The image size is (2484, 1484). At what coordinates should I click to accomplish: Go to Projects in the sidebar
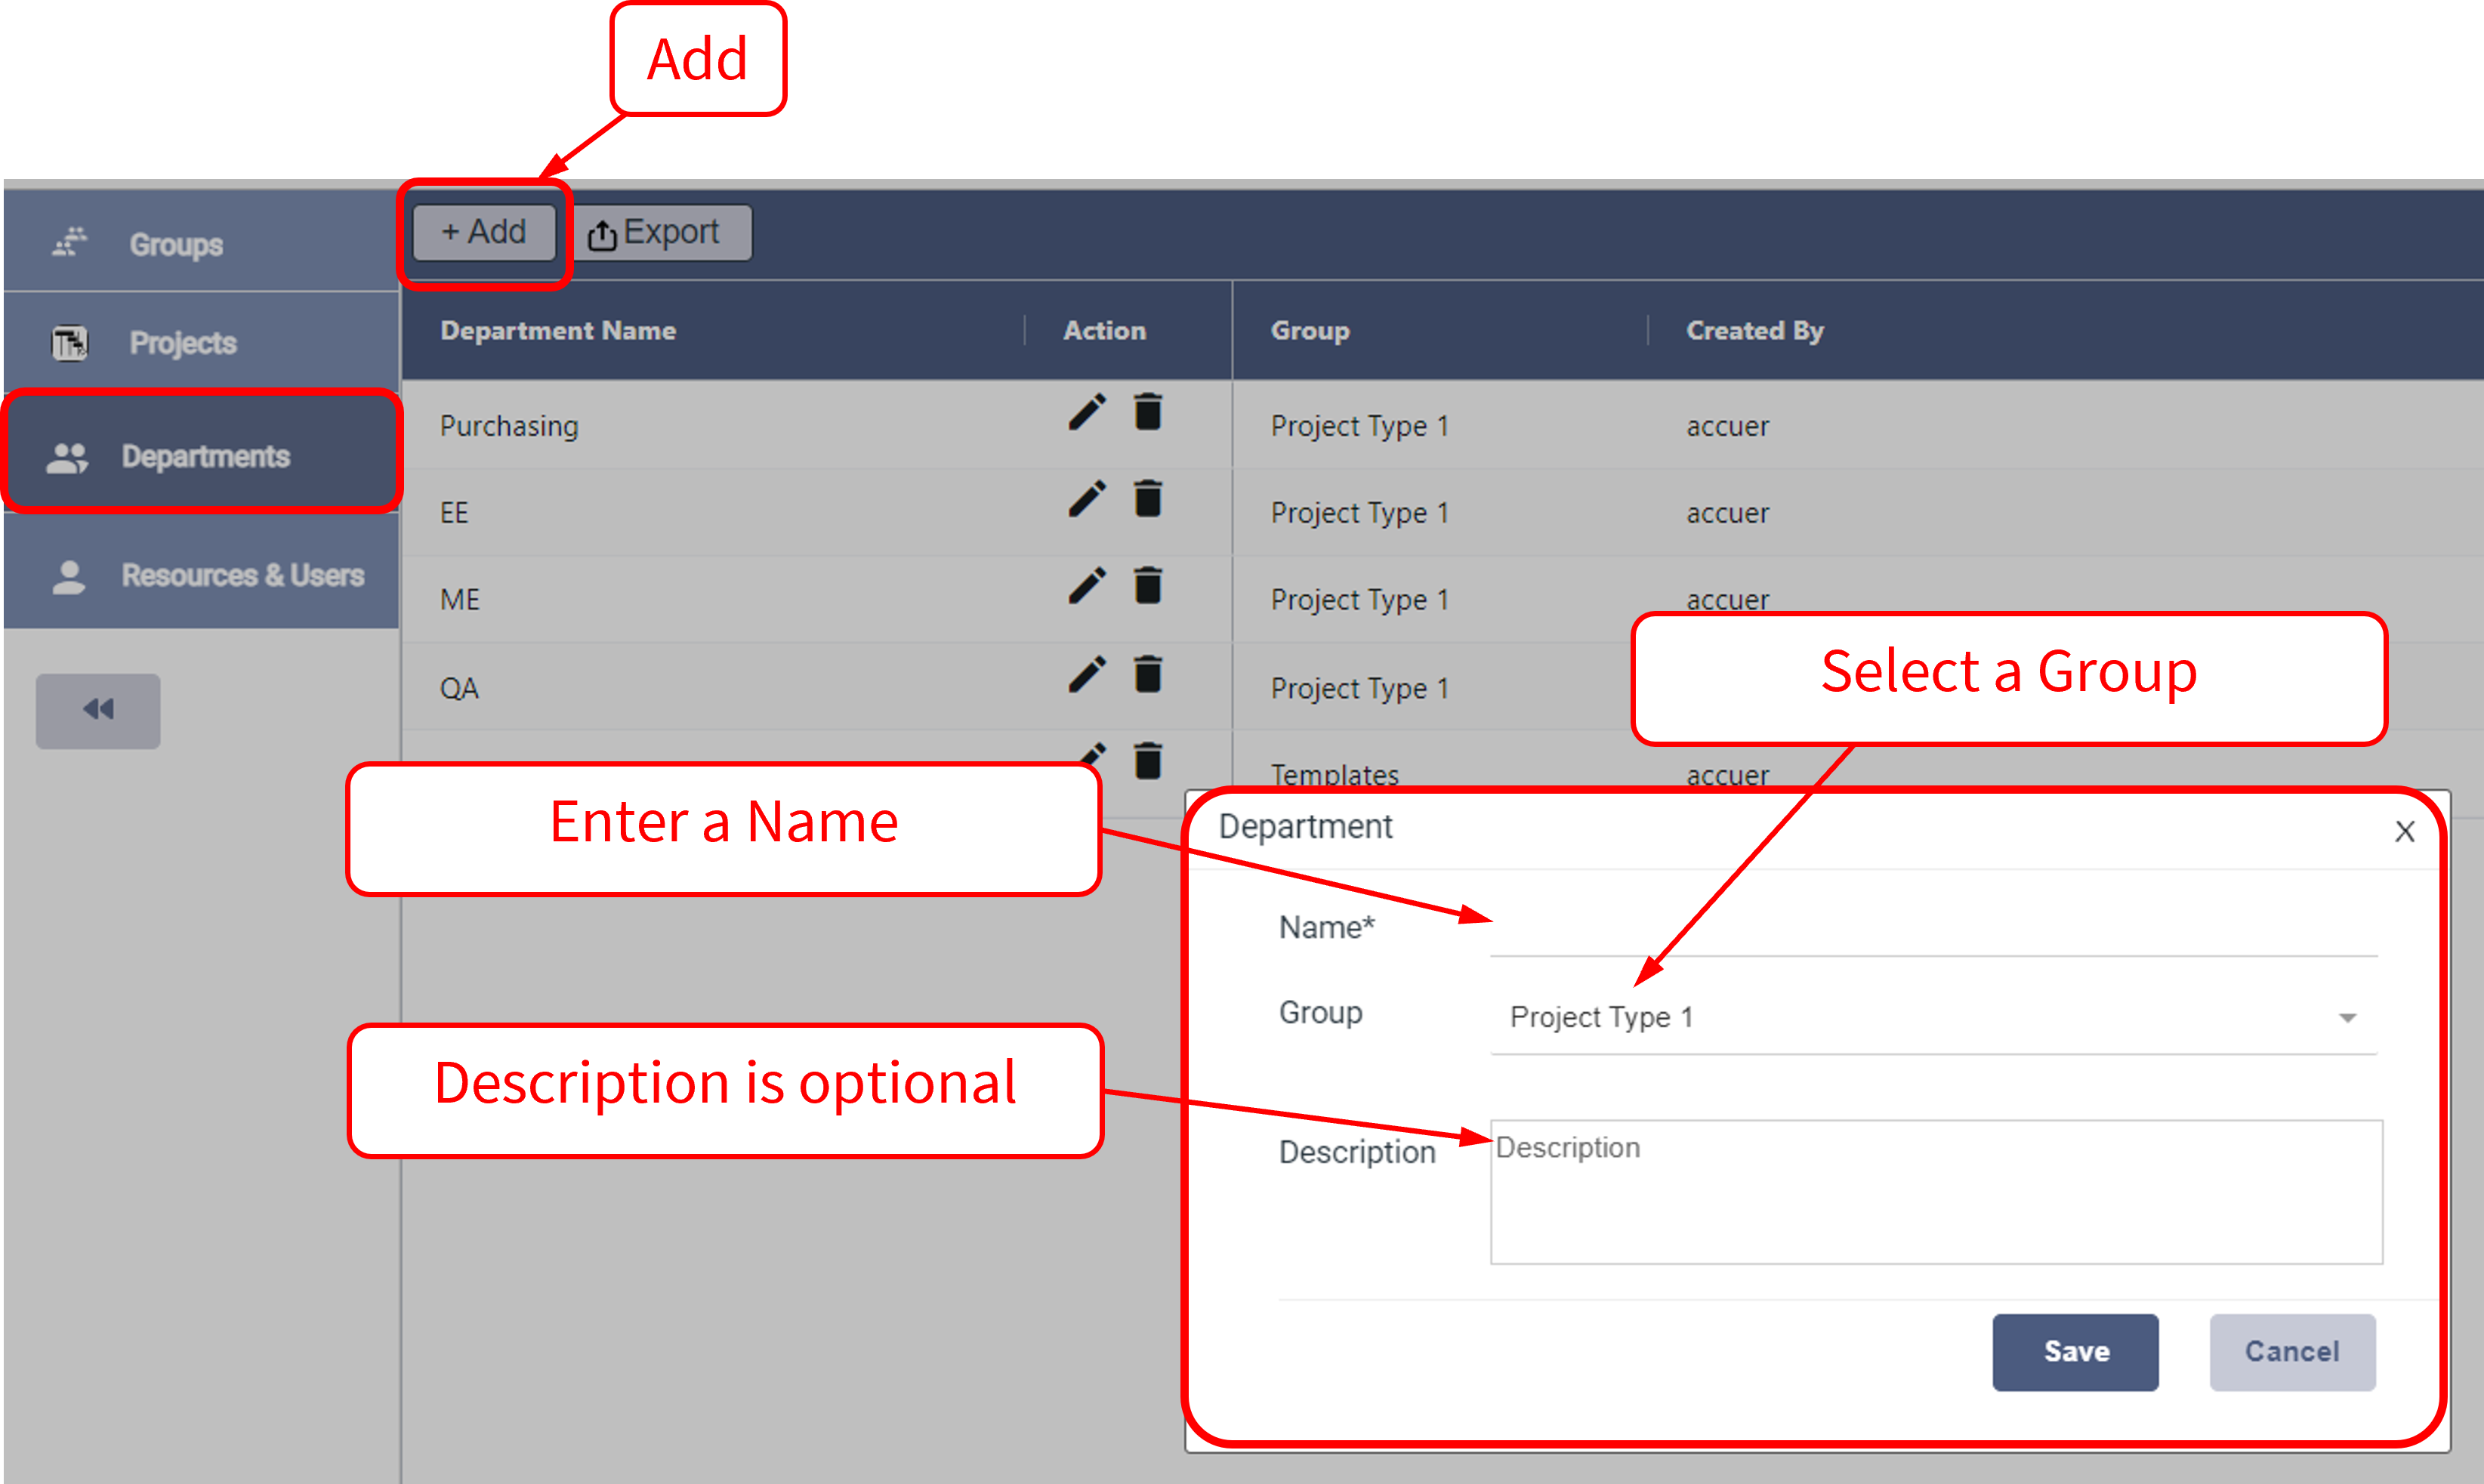click(x=182, y=343)
